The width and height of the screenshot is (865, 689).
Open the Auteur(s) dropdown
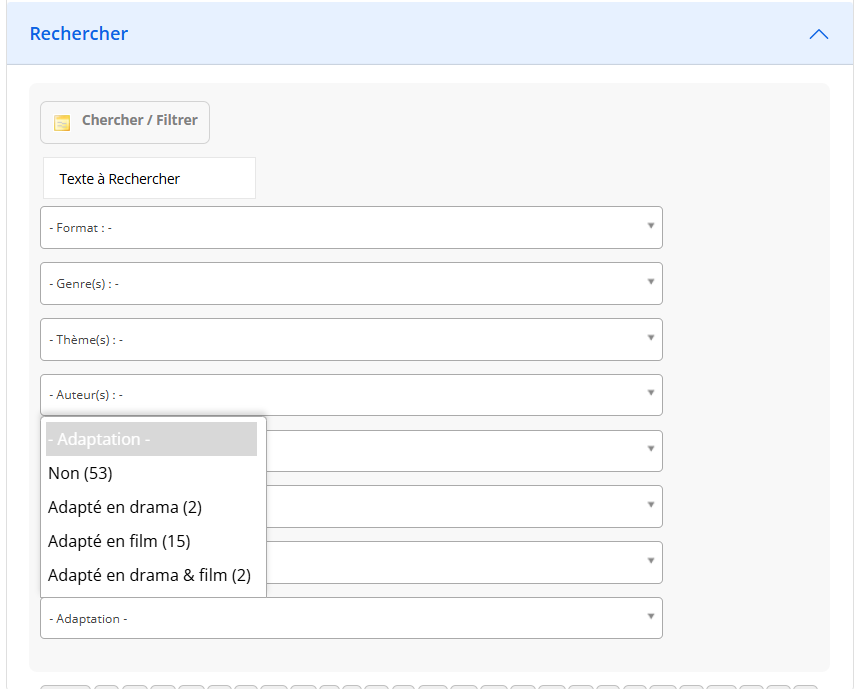pyautogui.click(x=350, y=395)
